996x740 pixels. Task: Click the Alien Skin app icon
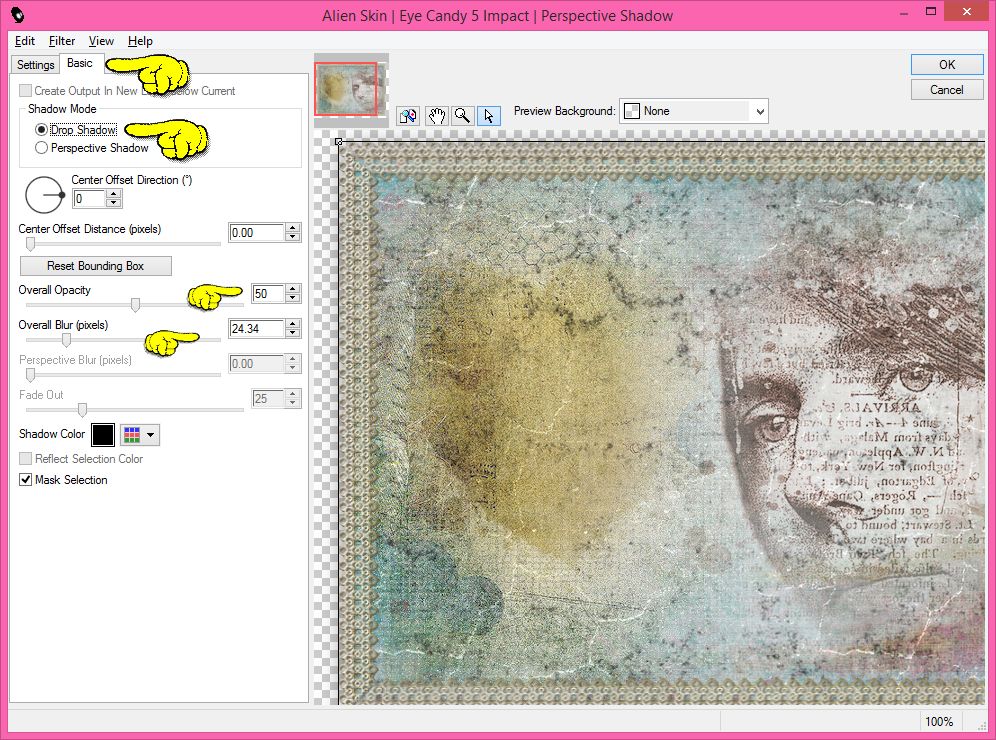click(x=18, y=15)
